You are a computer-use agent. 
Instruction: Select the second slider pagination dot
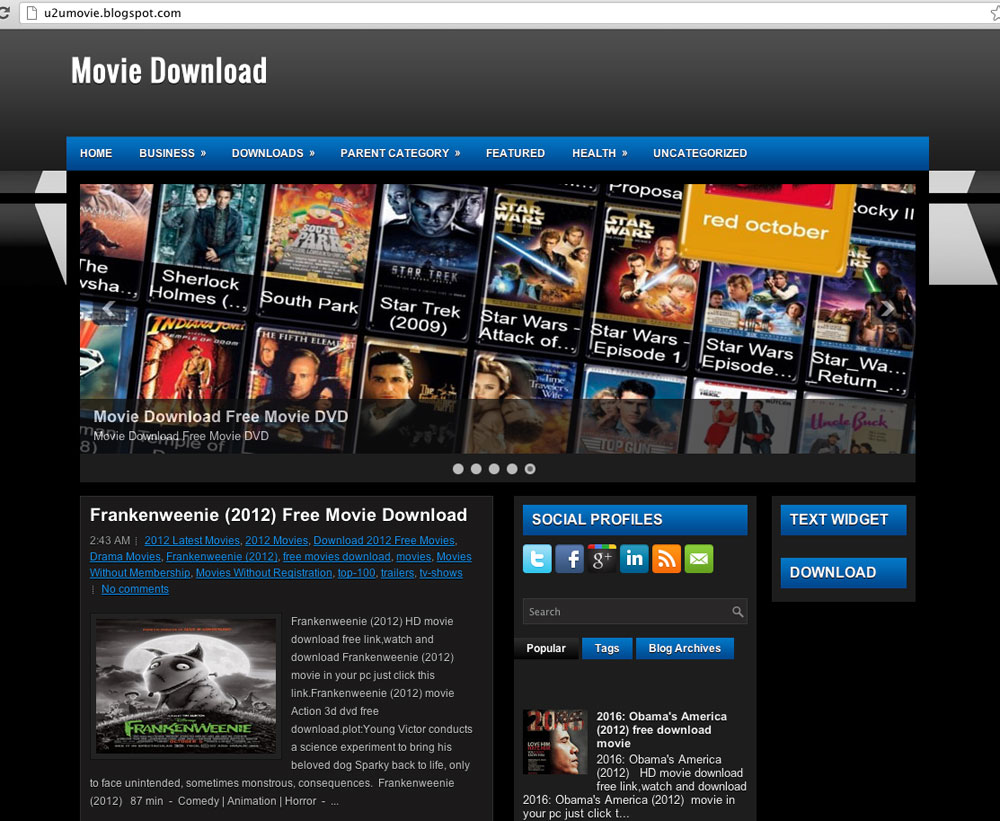point(476,469)
